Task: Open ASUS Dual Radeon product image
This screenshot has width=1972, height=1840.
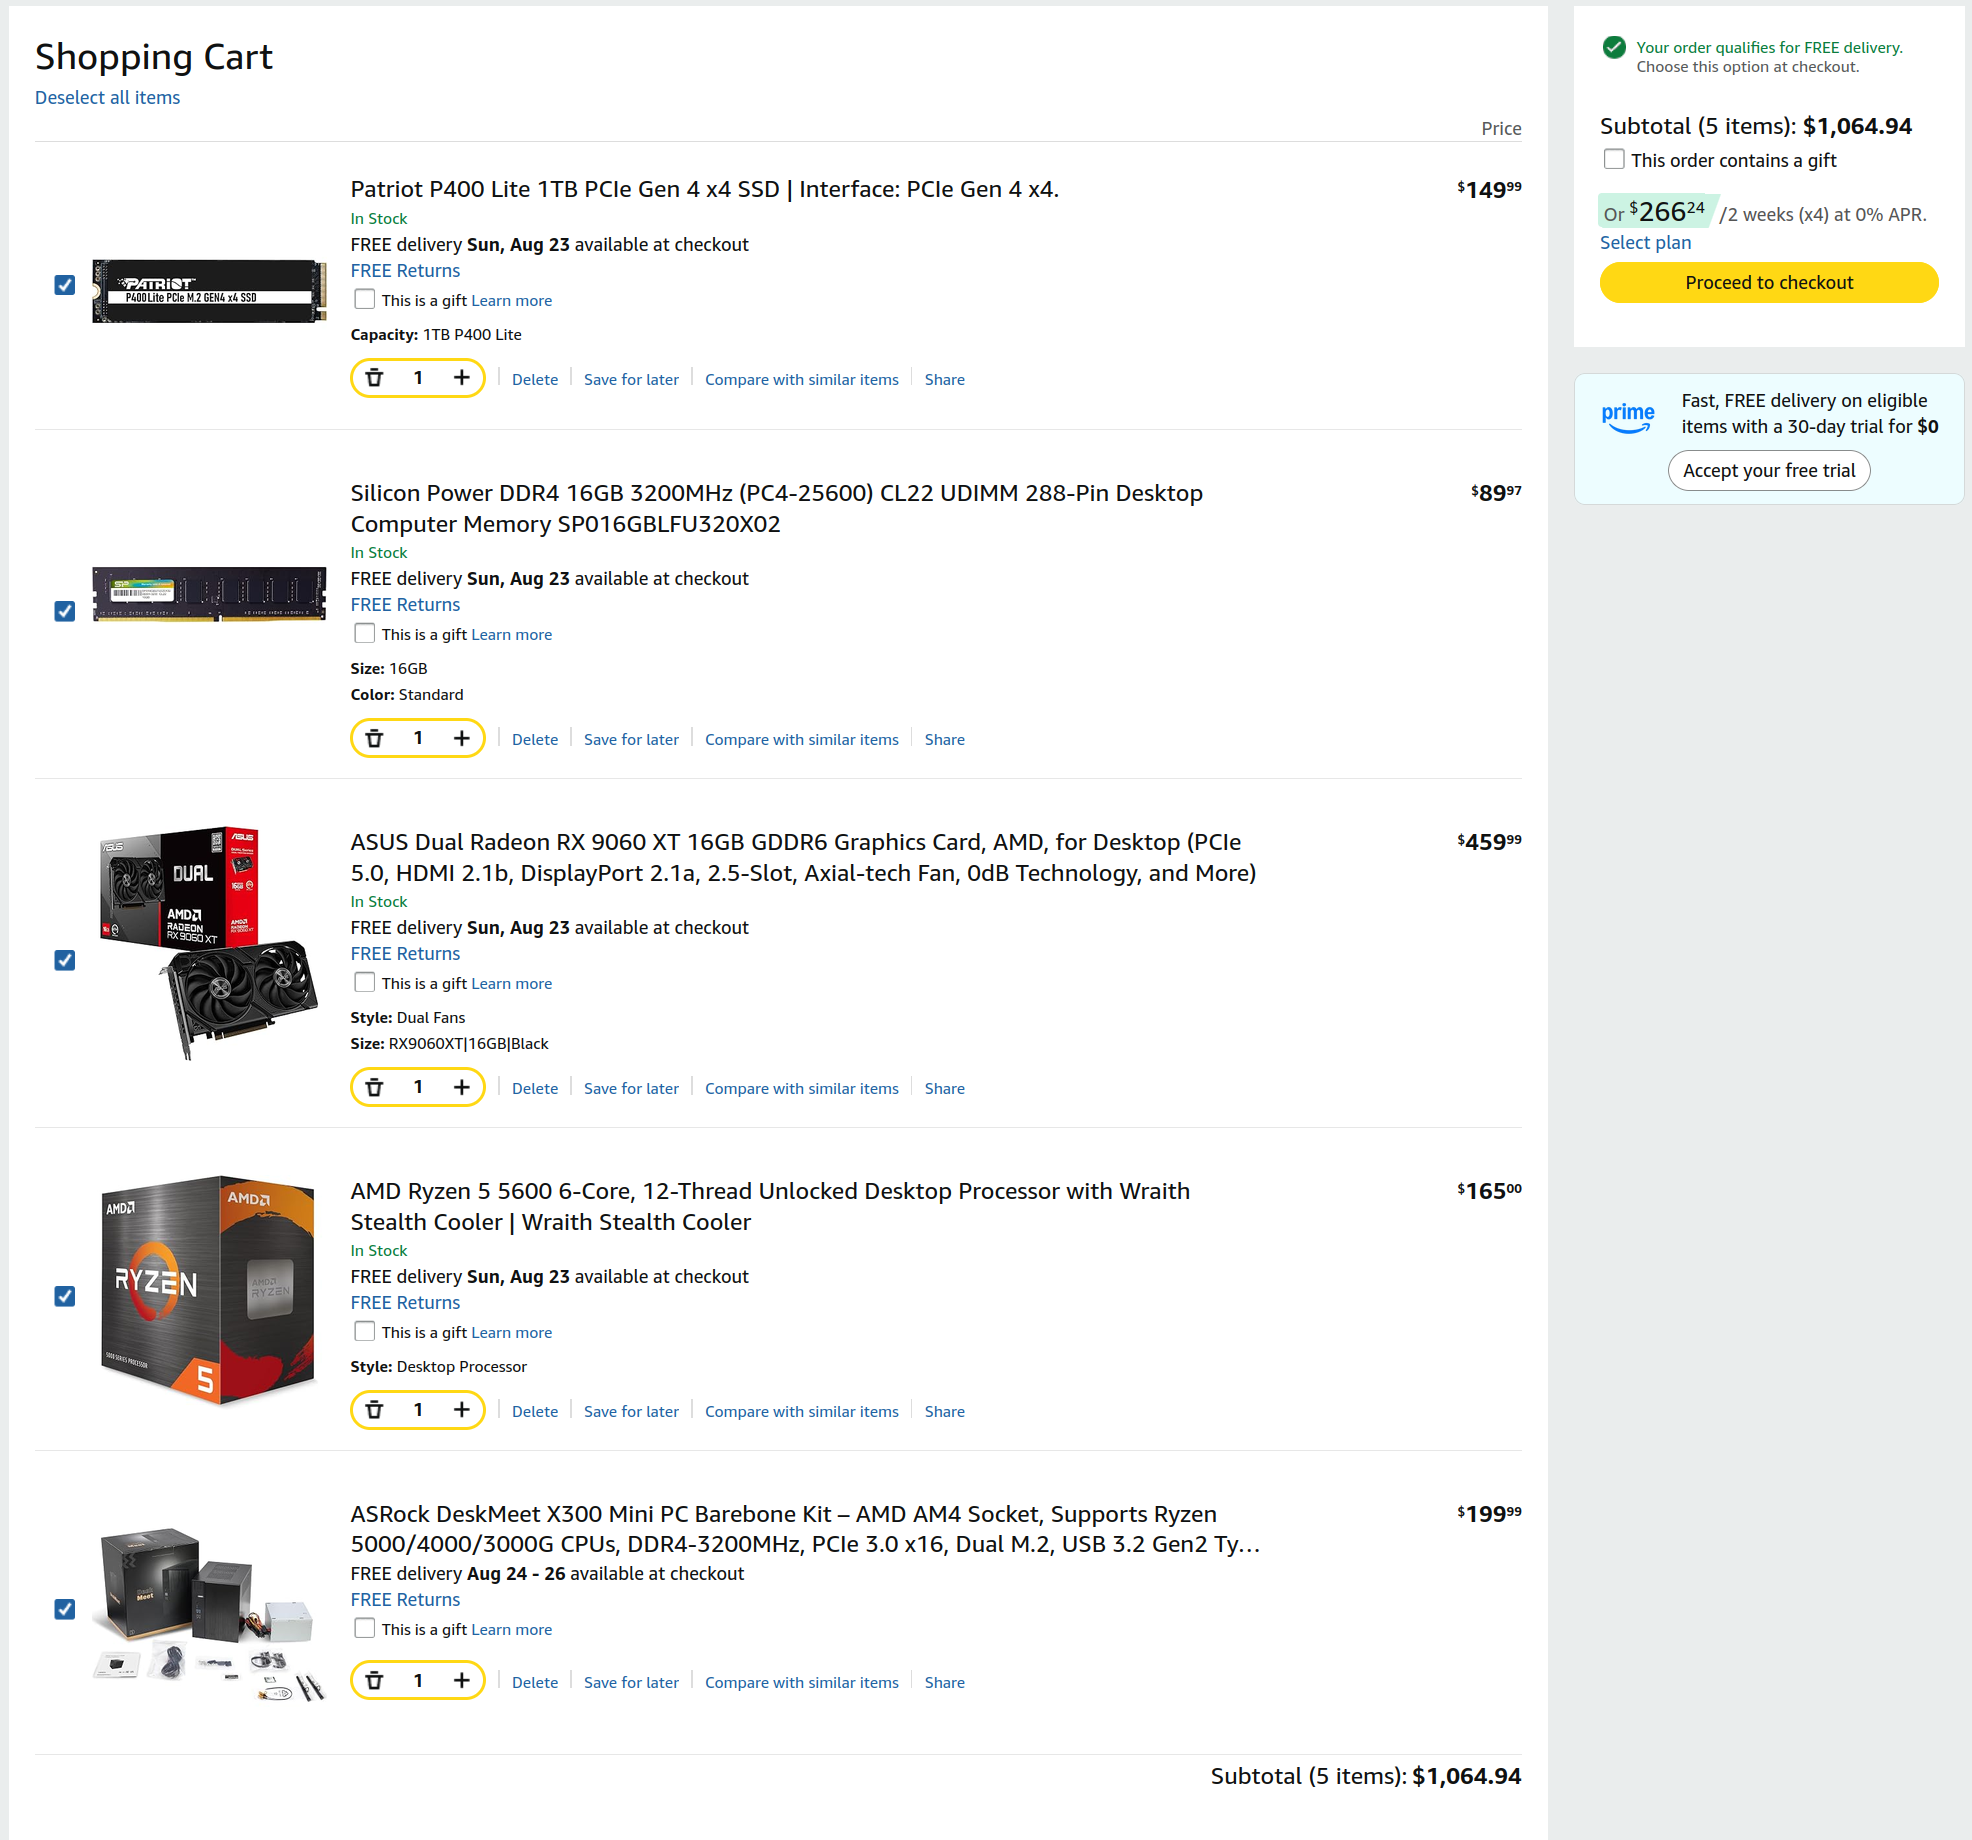Action: pos(209,943)
